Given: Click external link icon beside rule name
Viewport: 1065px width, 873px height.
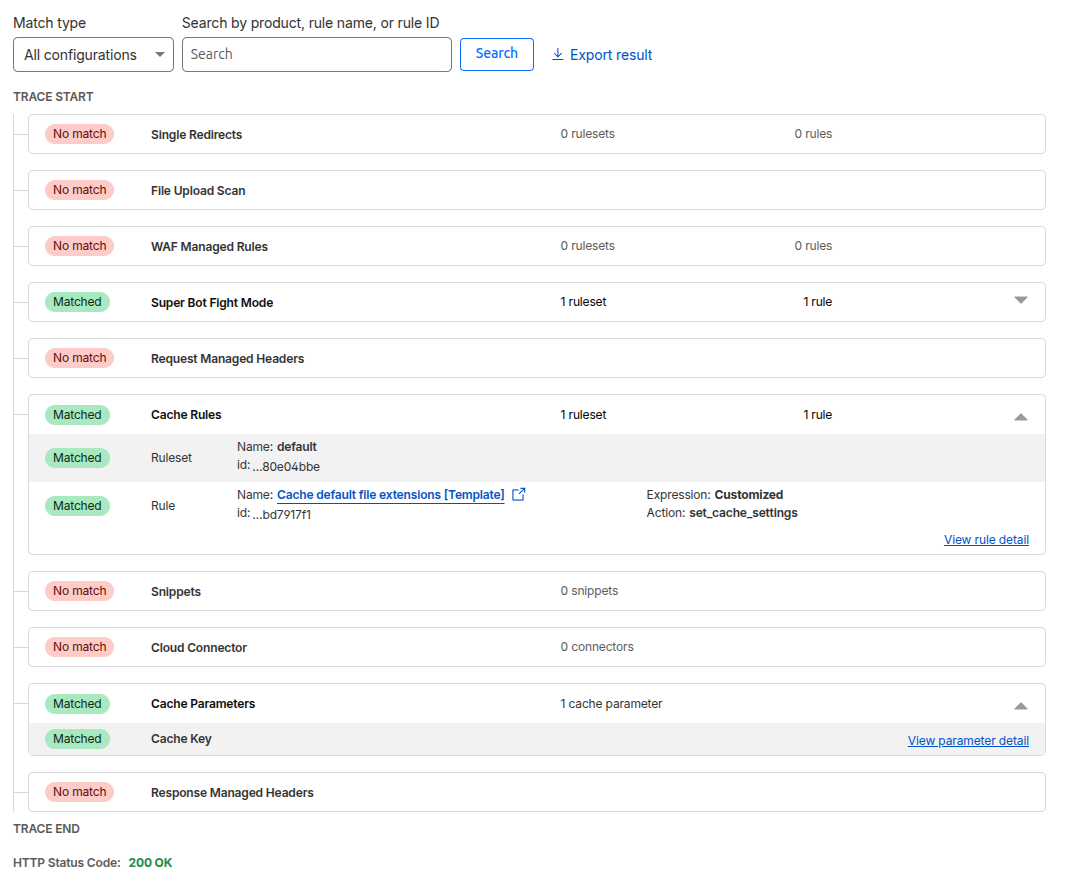Looking at the screenshot, I should [519, 494].
